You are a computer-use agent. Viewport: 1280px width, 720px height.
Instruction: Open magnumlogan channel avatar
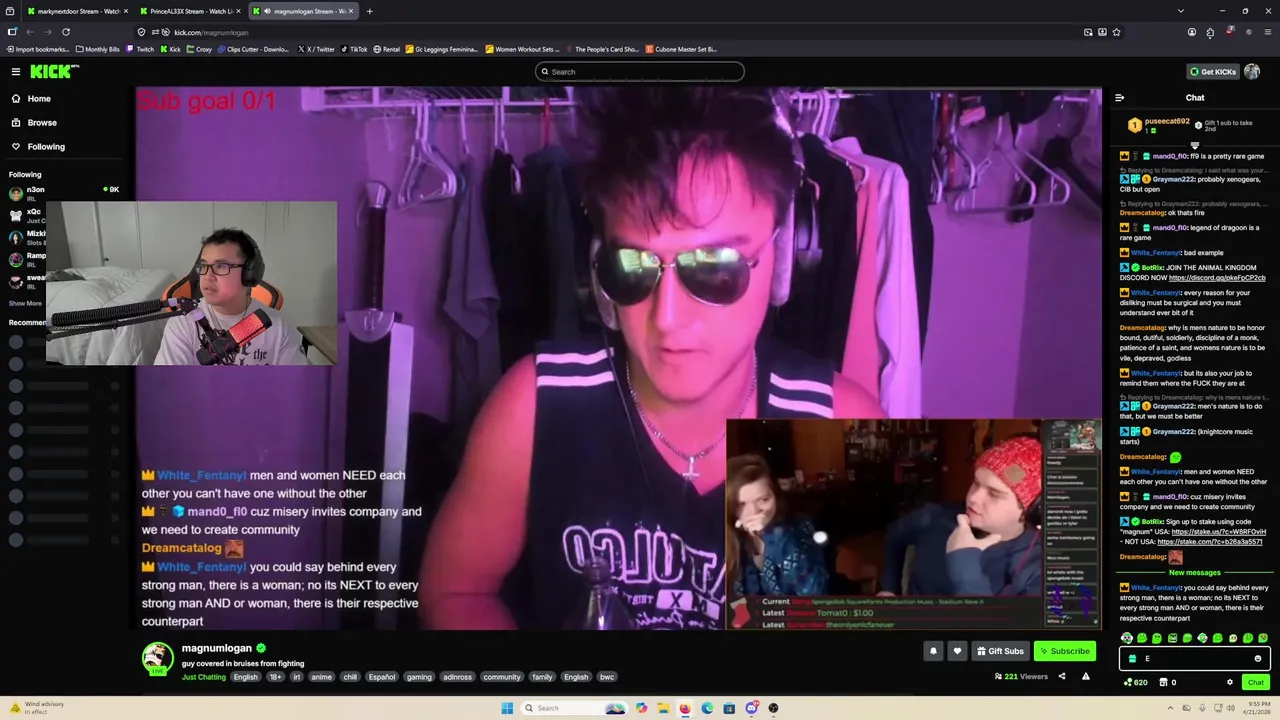pyautogui.click(x=157, y=657)
